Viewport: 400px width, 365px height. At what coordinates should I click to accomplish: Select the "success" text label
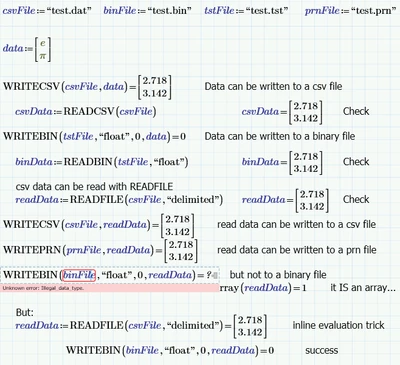coord(321,350)
